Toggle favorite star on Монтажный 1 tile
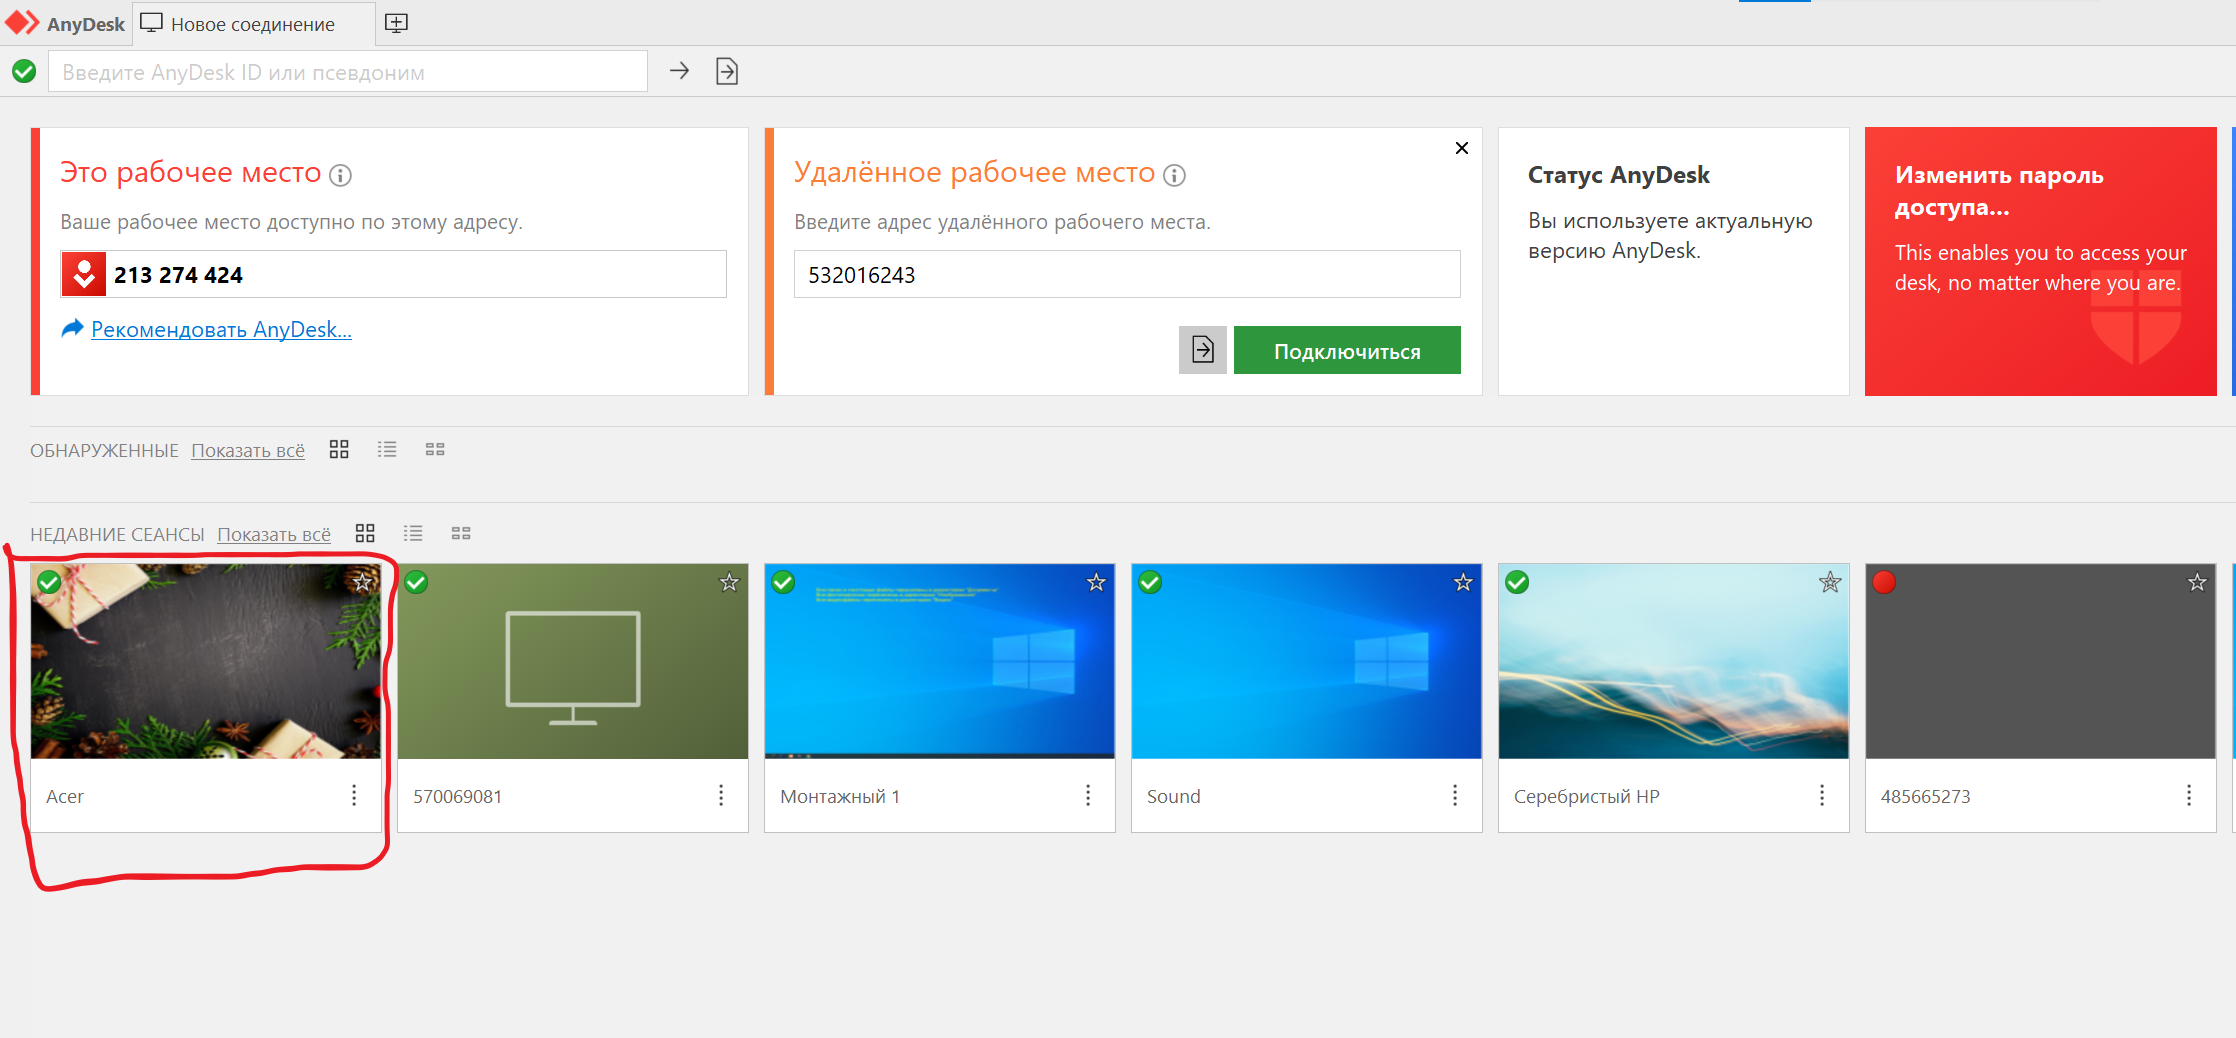Viewport: 2236px width, 1038px height. [x=1096, y=582]
